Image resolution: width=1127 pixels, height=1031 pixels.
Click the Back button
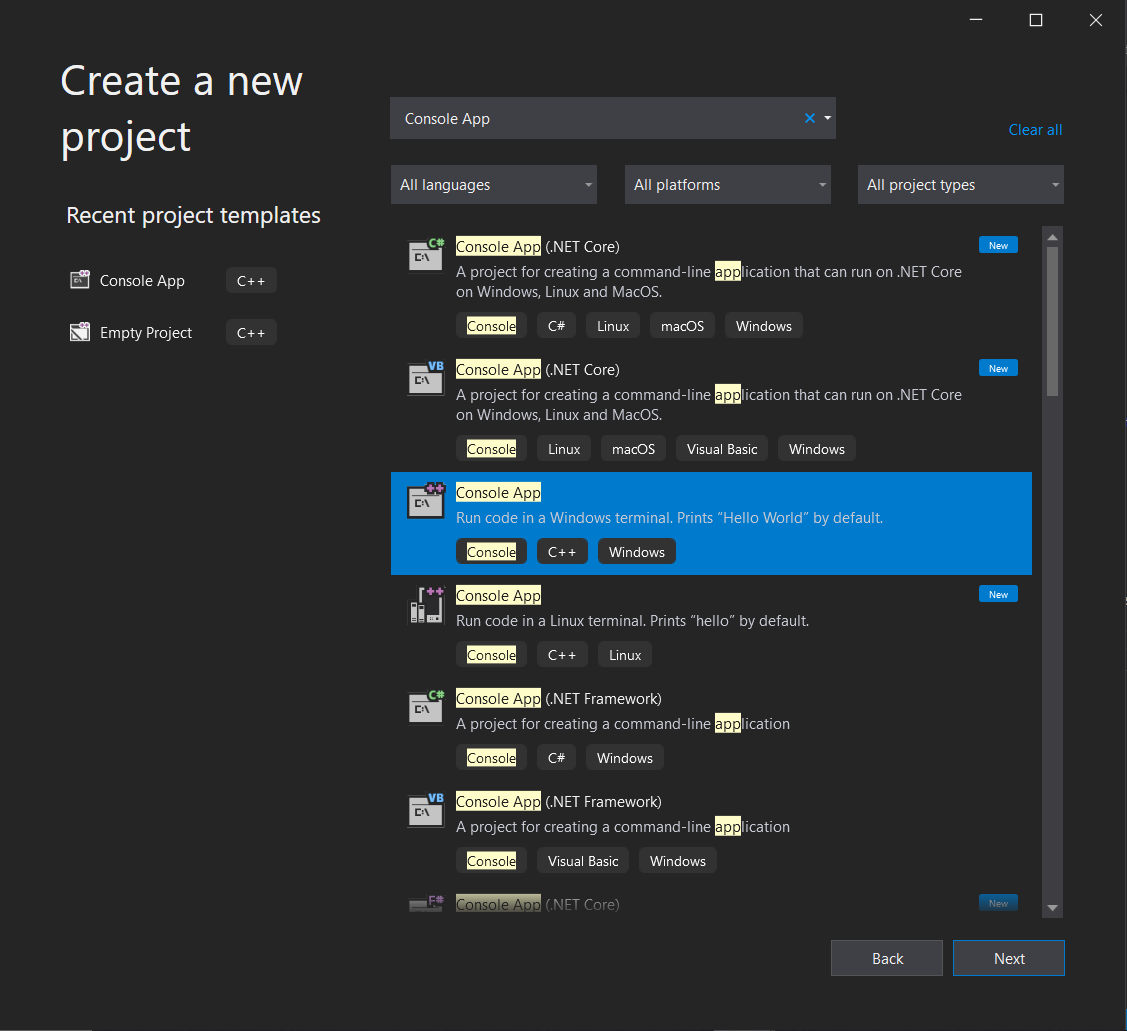886,957
